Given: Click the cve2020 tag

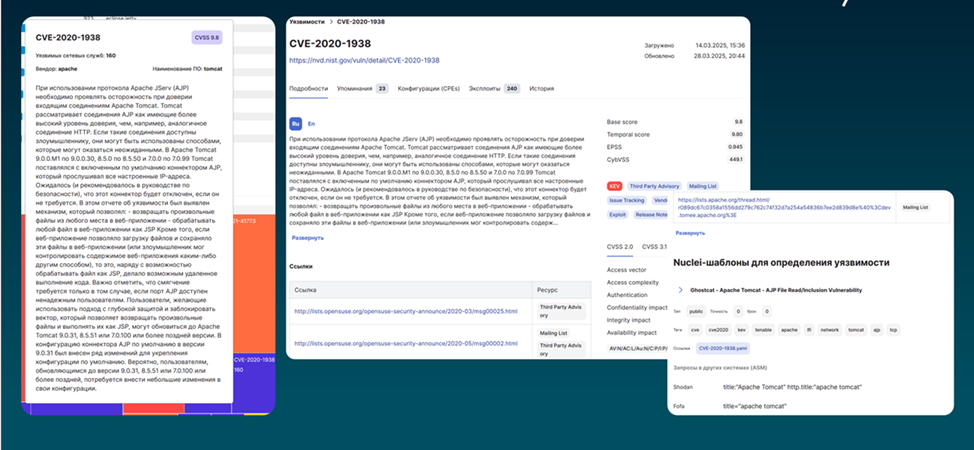Looking at the screenshot, I should (x=720, y=330).
